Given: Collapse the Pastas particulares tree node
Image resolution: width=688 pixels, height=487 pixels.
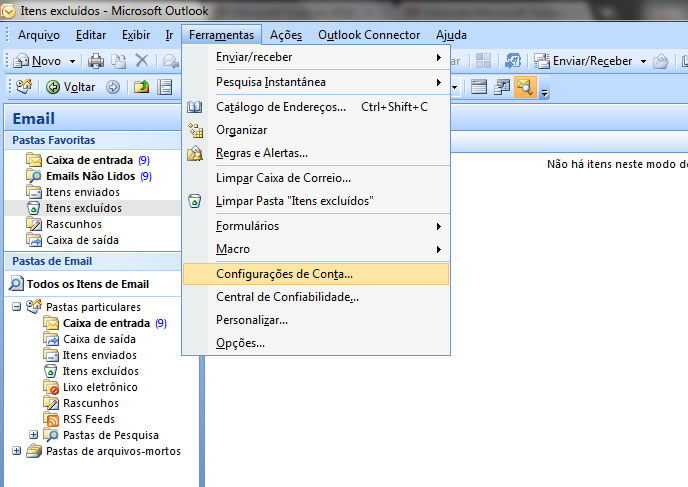Looking at the screenshot, I should click(17, 307).
